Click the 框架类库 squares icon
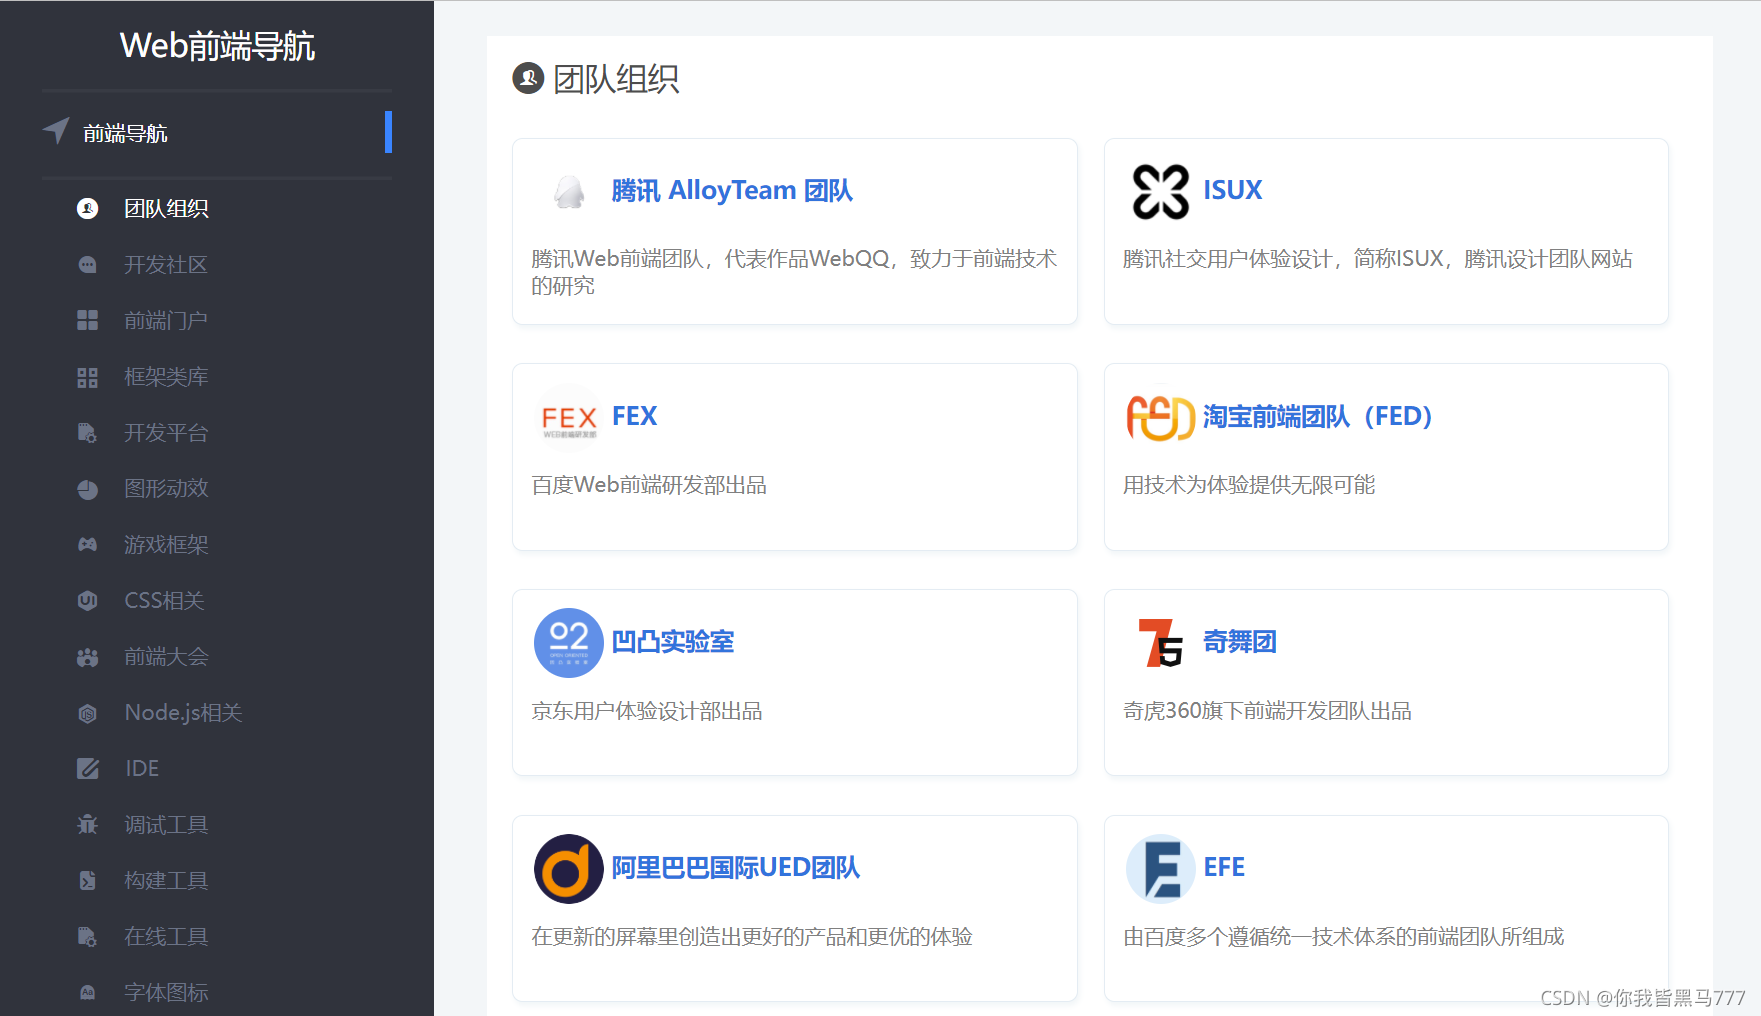Viewport: 1761px width, 1016px height. coord(88,377)
